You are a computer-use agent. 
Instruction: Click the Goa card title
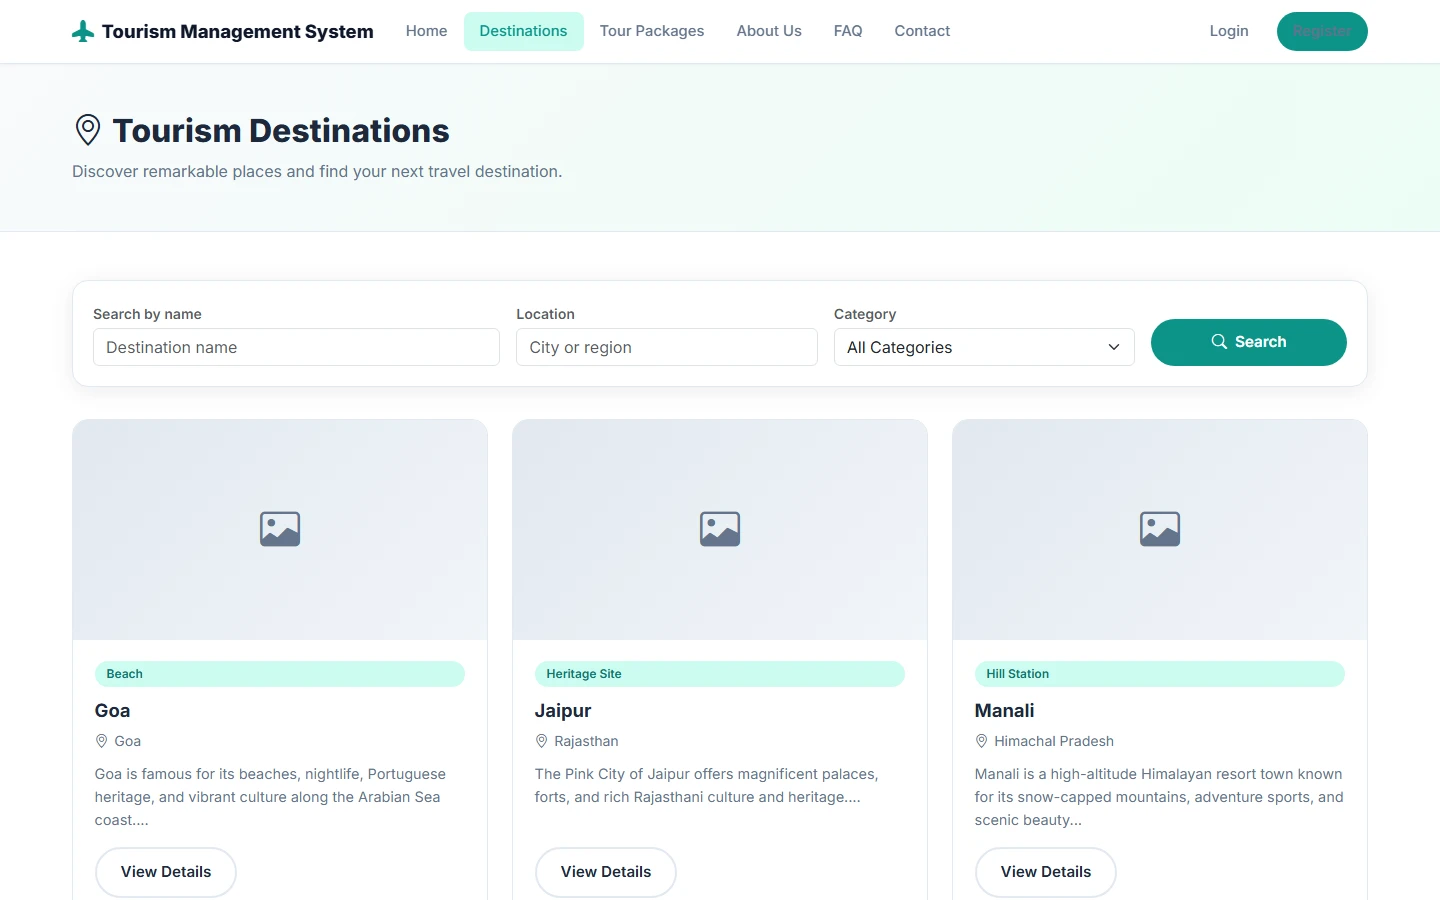pyautogui.click(x=112, y=711)
